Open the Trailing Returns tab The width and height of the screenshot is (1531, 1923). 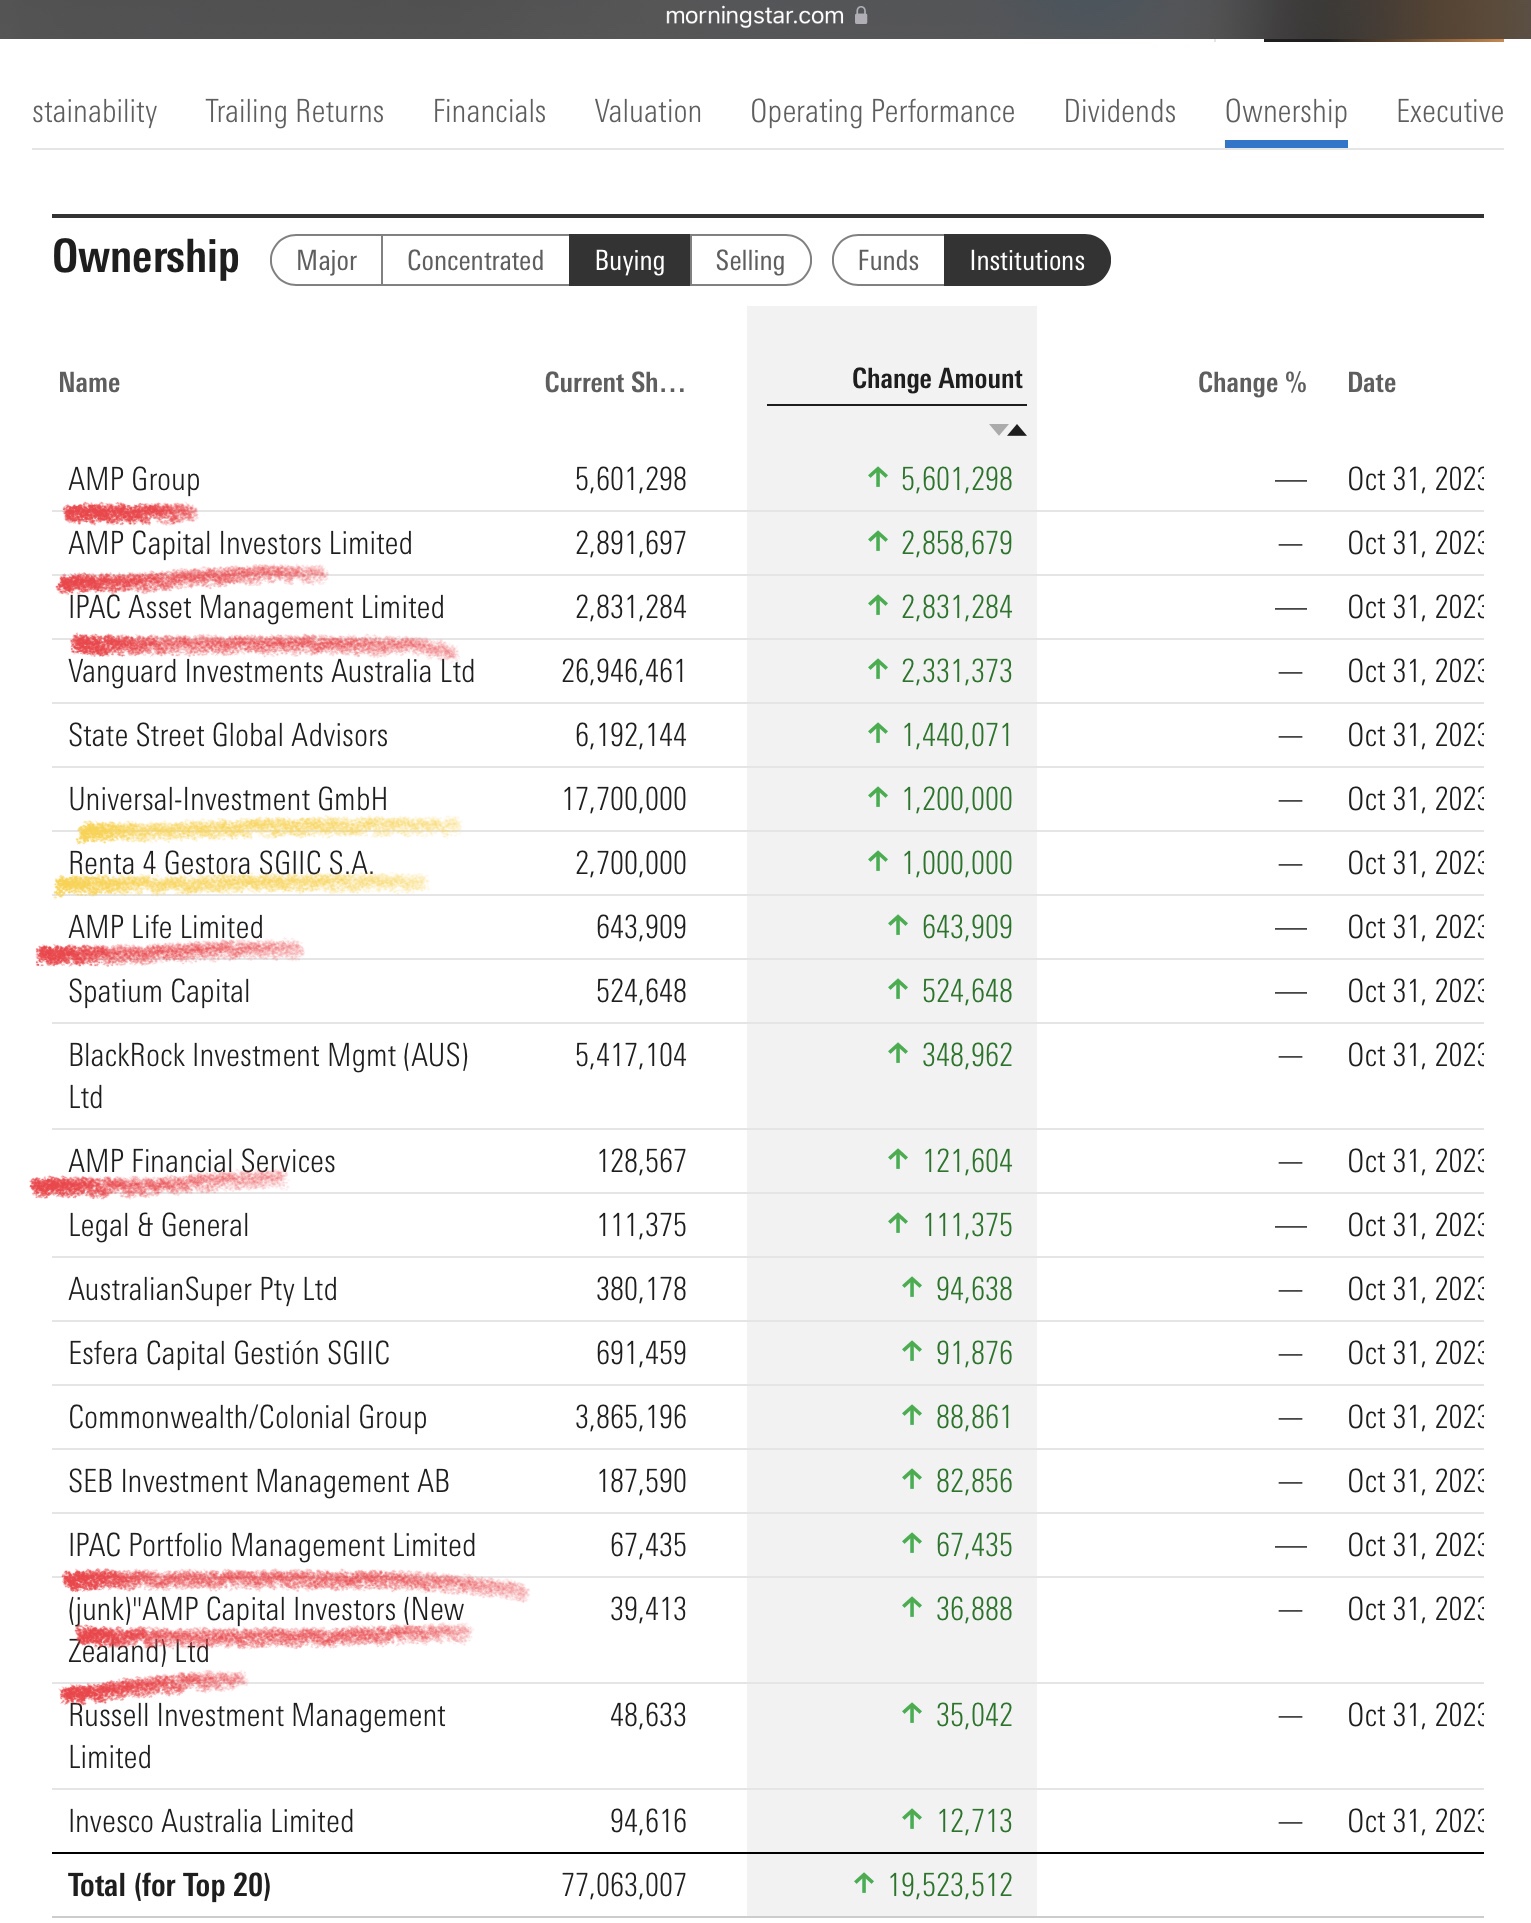tap(294, 111)
